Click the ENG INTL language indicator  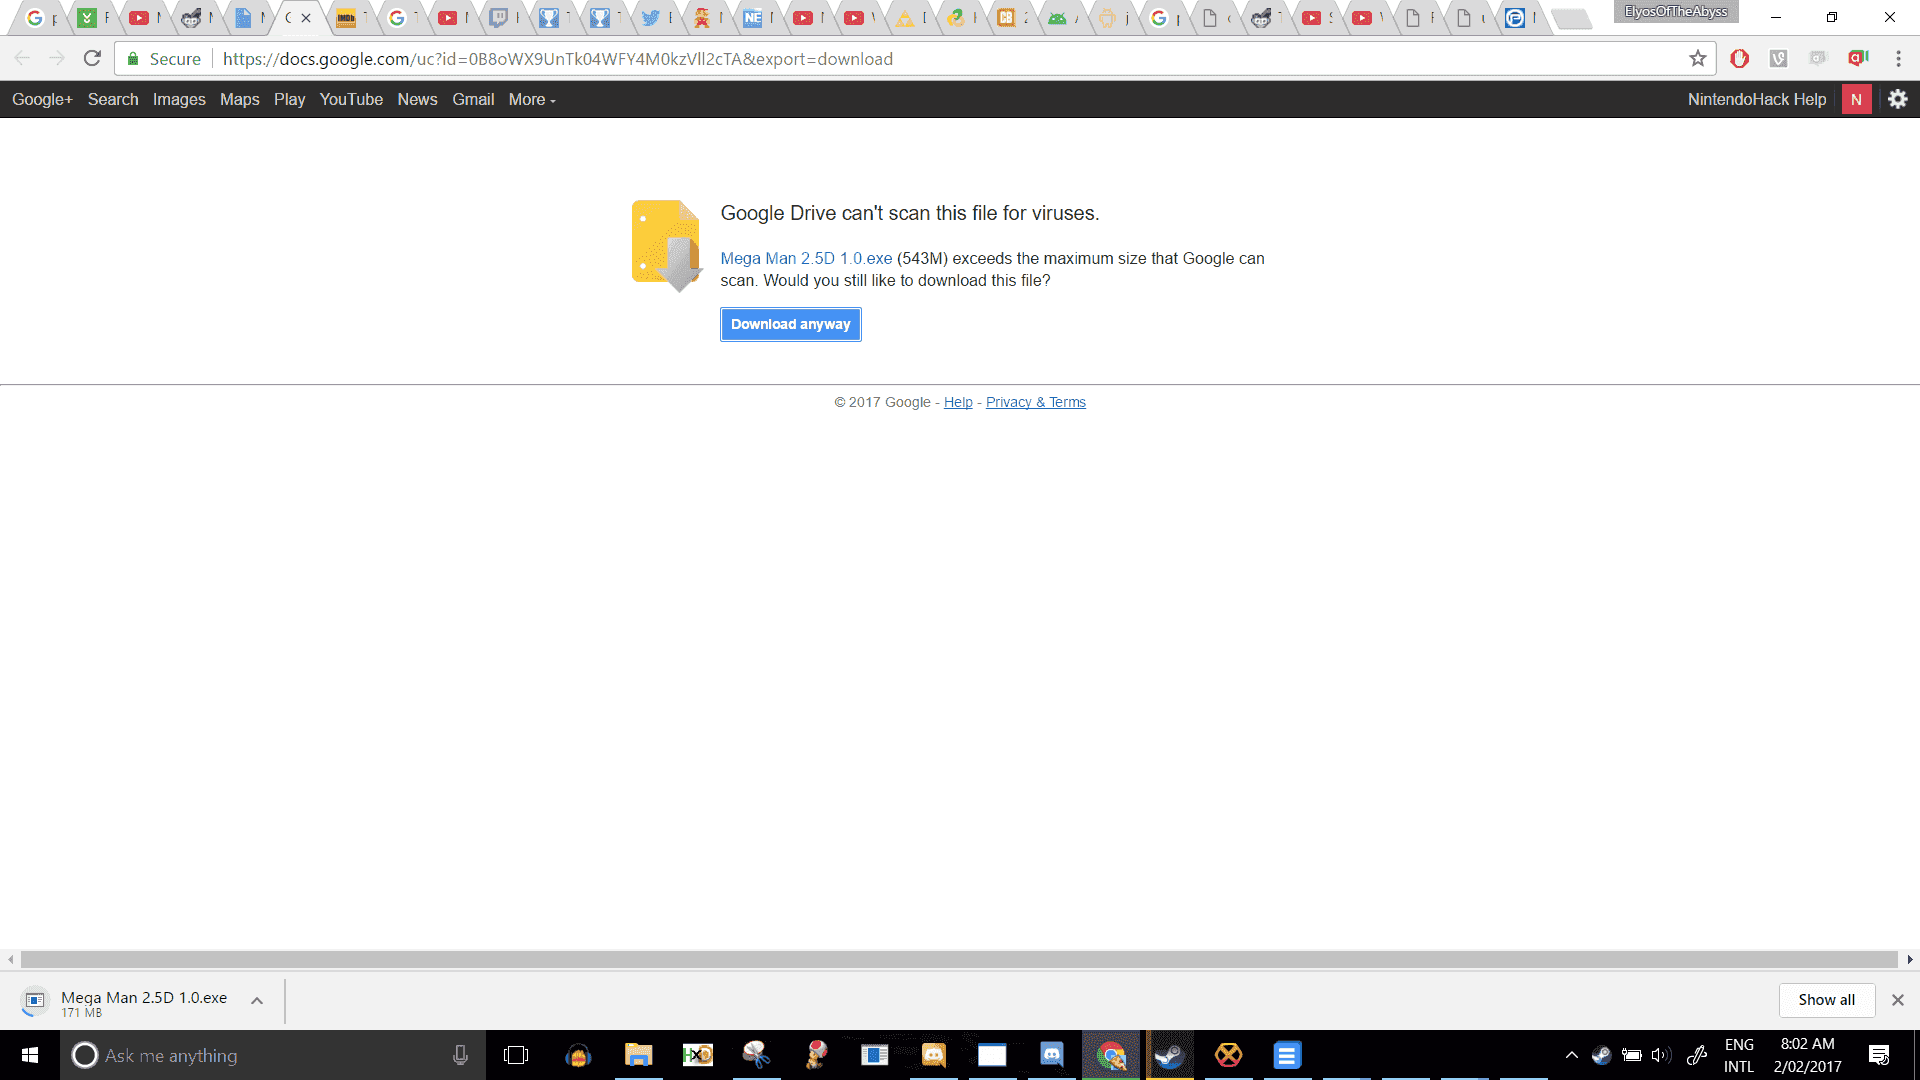click(1739, 1055)
